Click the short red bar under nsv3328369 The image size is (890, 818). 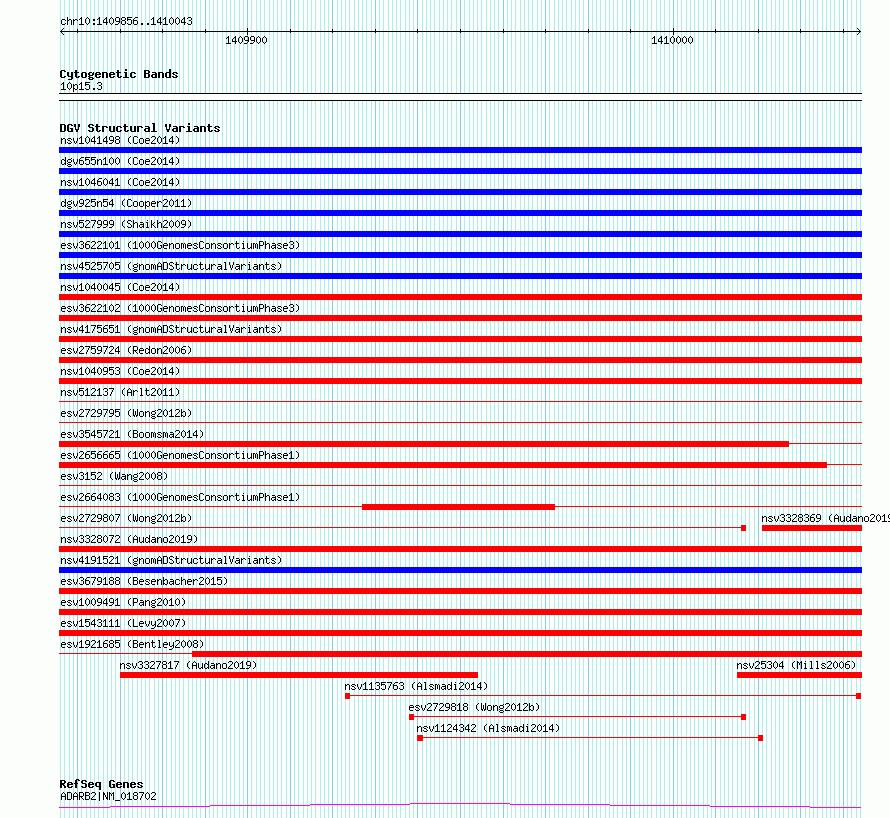click(x=812, y=528)
